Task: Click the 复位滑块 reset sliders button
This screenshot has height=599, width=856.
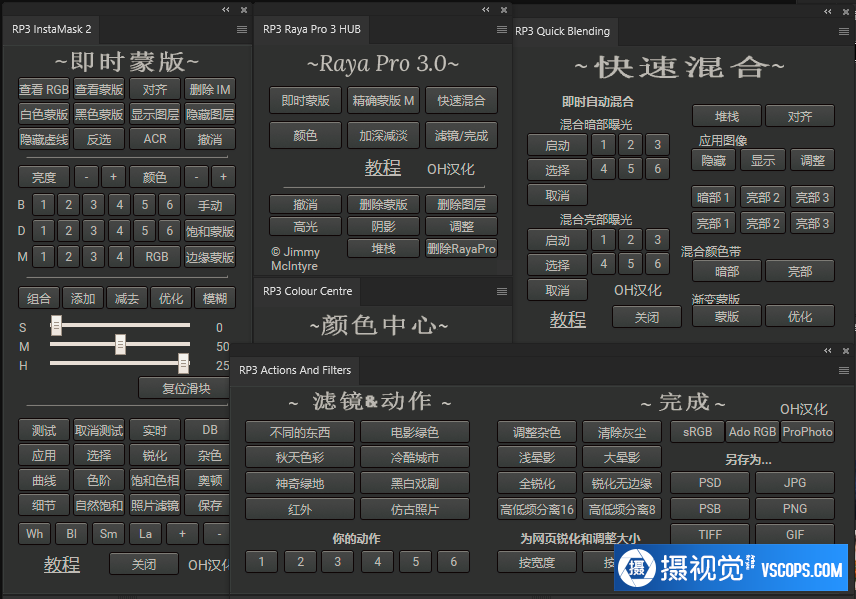Action: (x=186, y=388)
